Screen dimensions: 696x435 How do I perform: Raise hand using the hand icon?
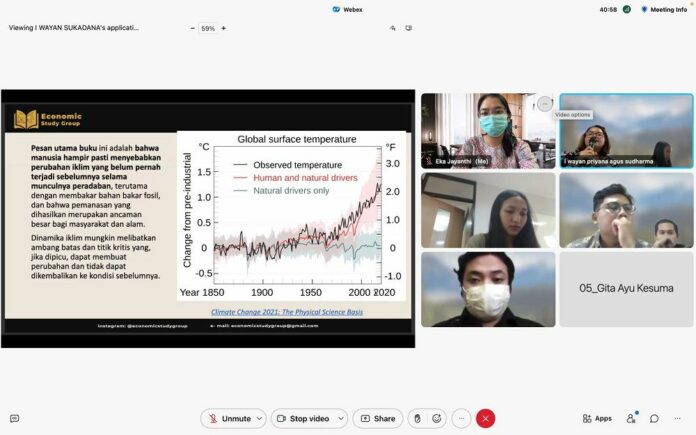click(416, 418)
